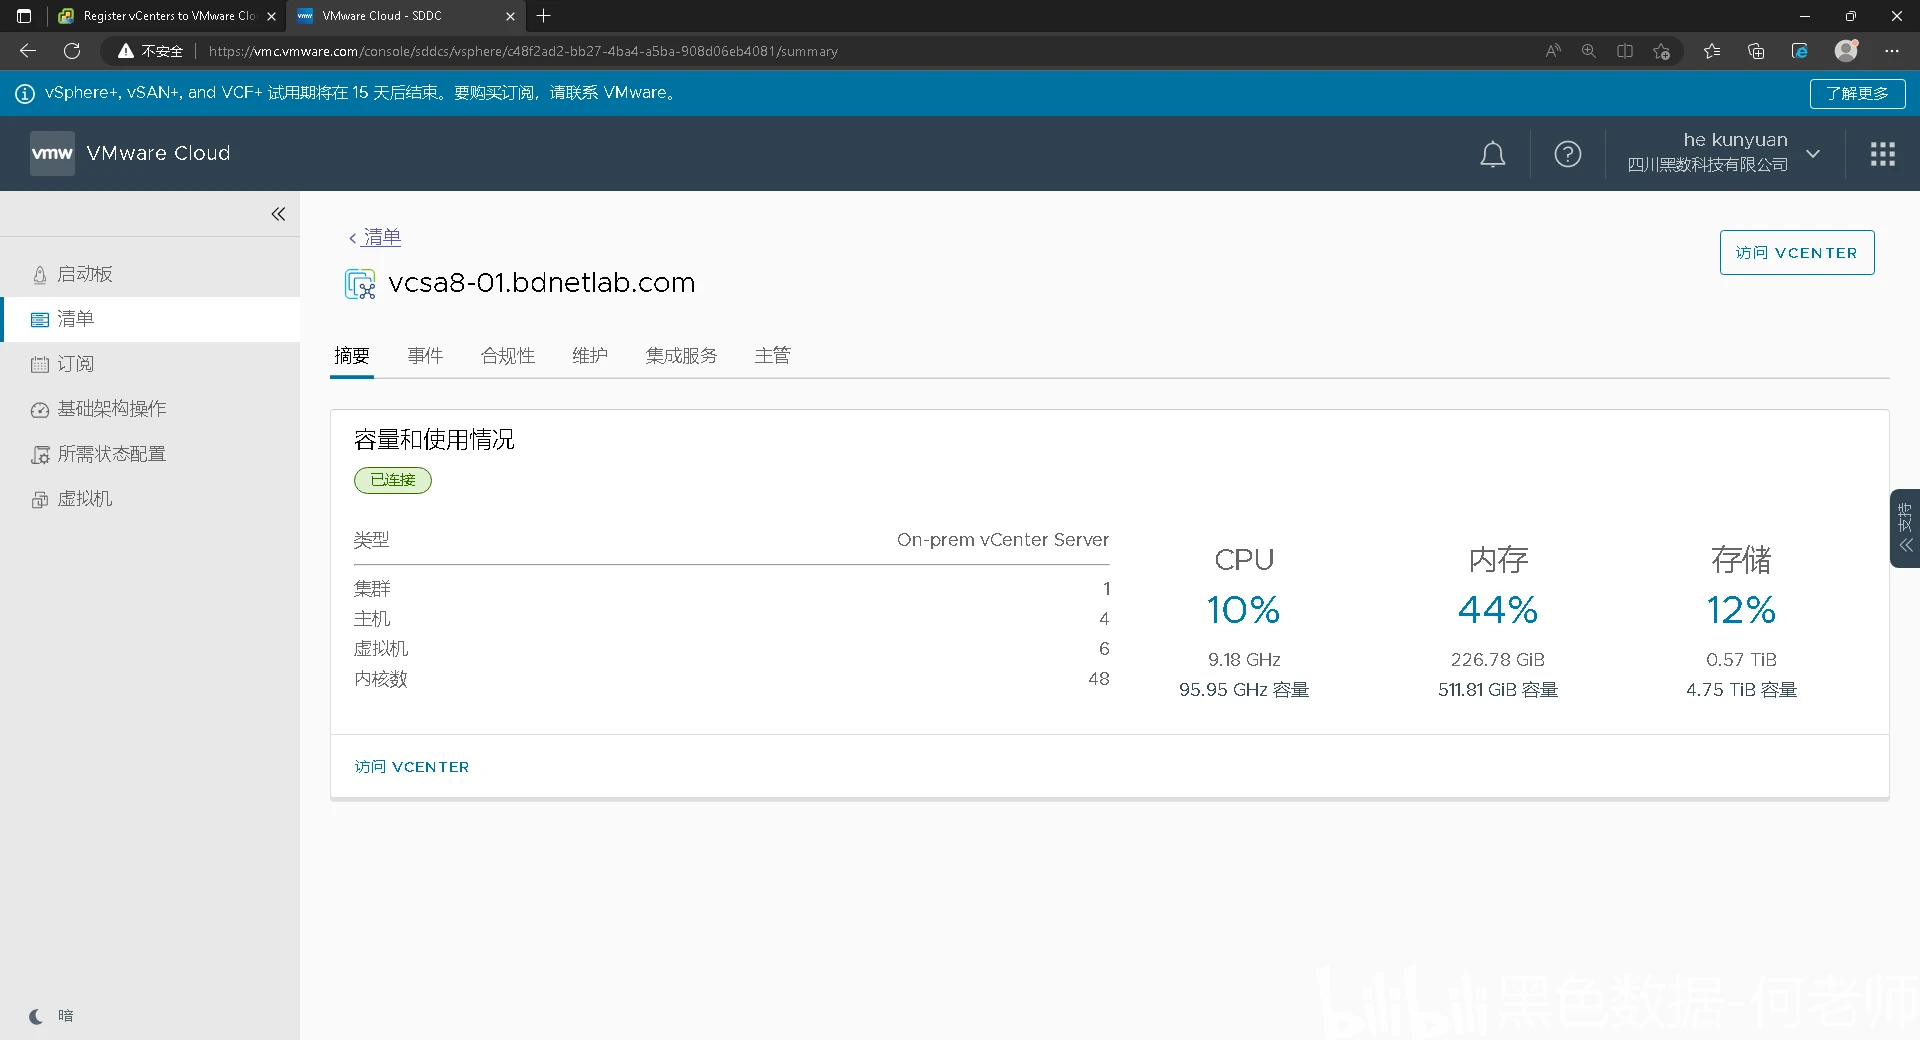This screenshot has height=1040, width=1920.
Task: Select 清单 in the sidebar
Action: 150,319
